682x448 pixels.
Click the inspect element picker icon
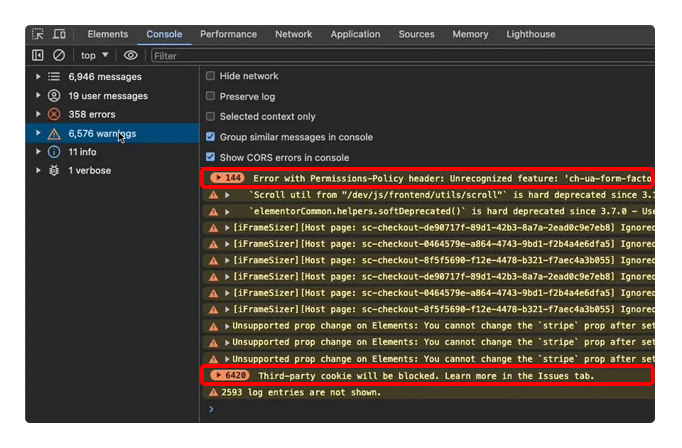(39, 35)
